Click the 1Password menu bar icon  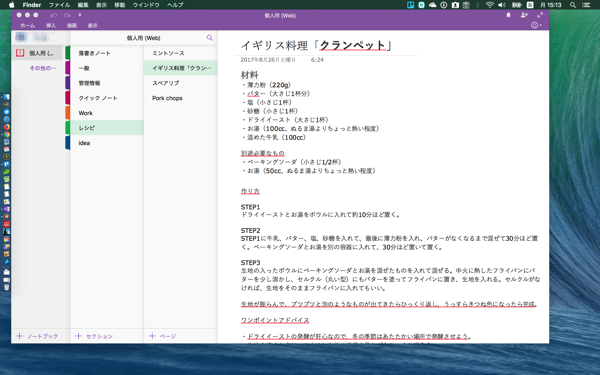click(x=443, y=5)
